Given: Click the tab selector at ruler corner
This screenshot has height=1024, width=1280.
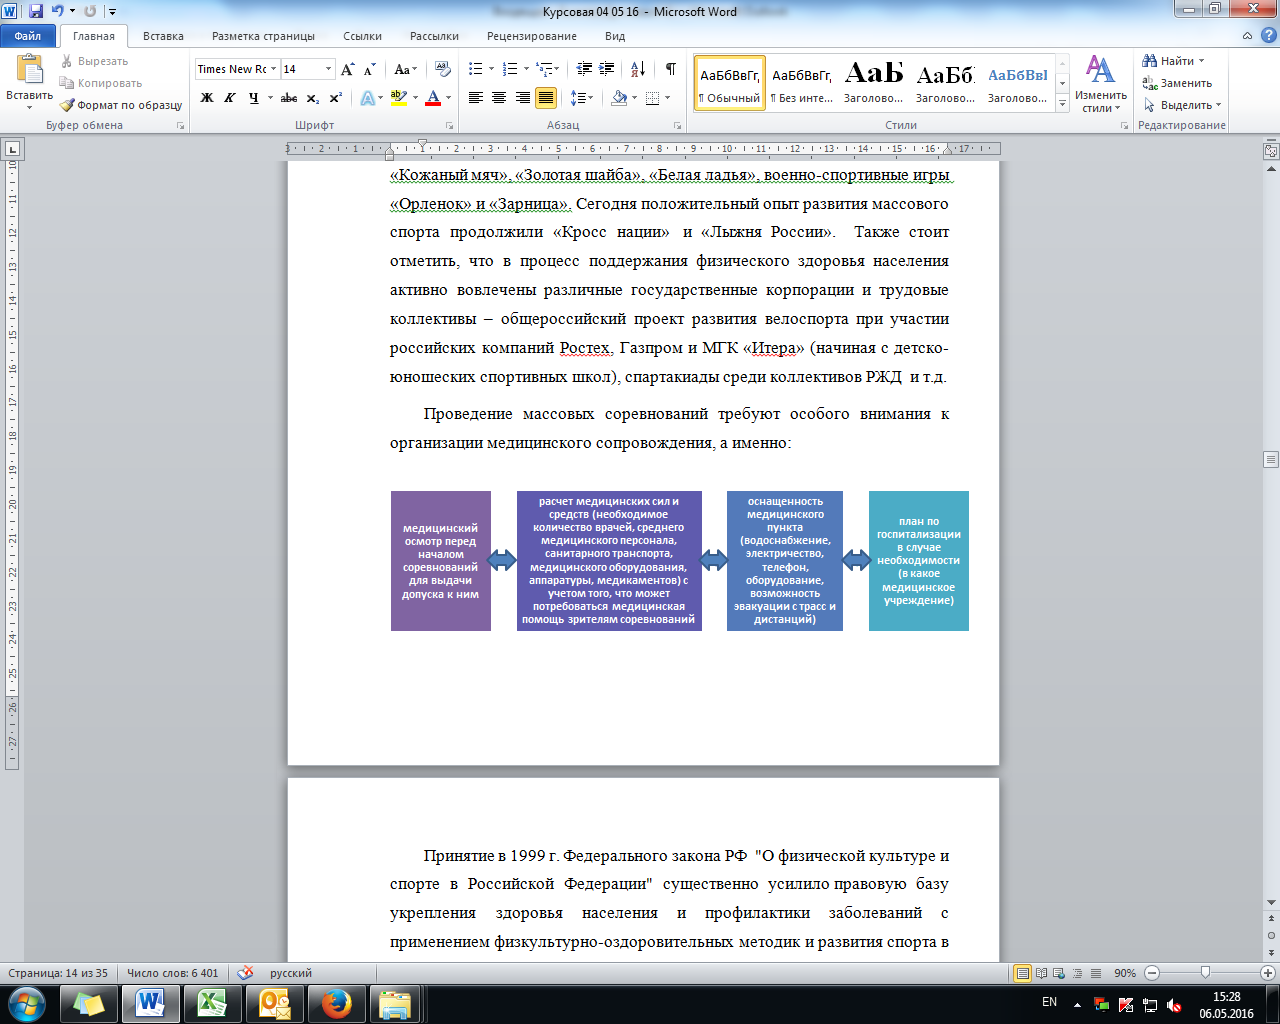Looking at the screenshot, I should [x=13, y=149].
